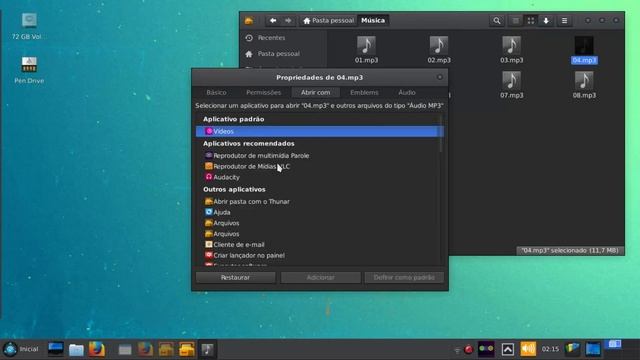Select the 07.mp3 file
This screenshot has height=360, width=640.
[511, 84]
